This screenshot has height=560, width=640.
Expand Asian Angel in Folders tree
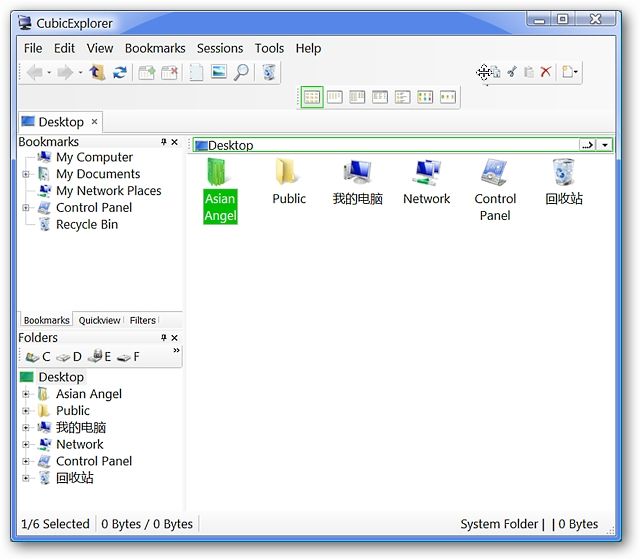(x=26, y=394)
